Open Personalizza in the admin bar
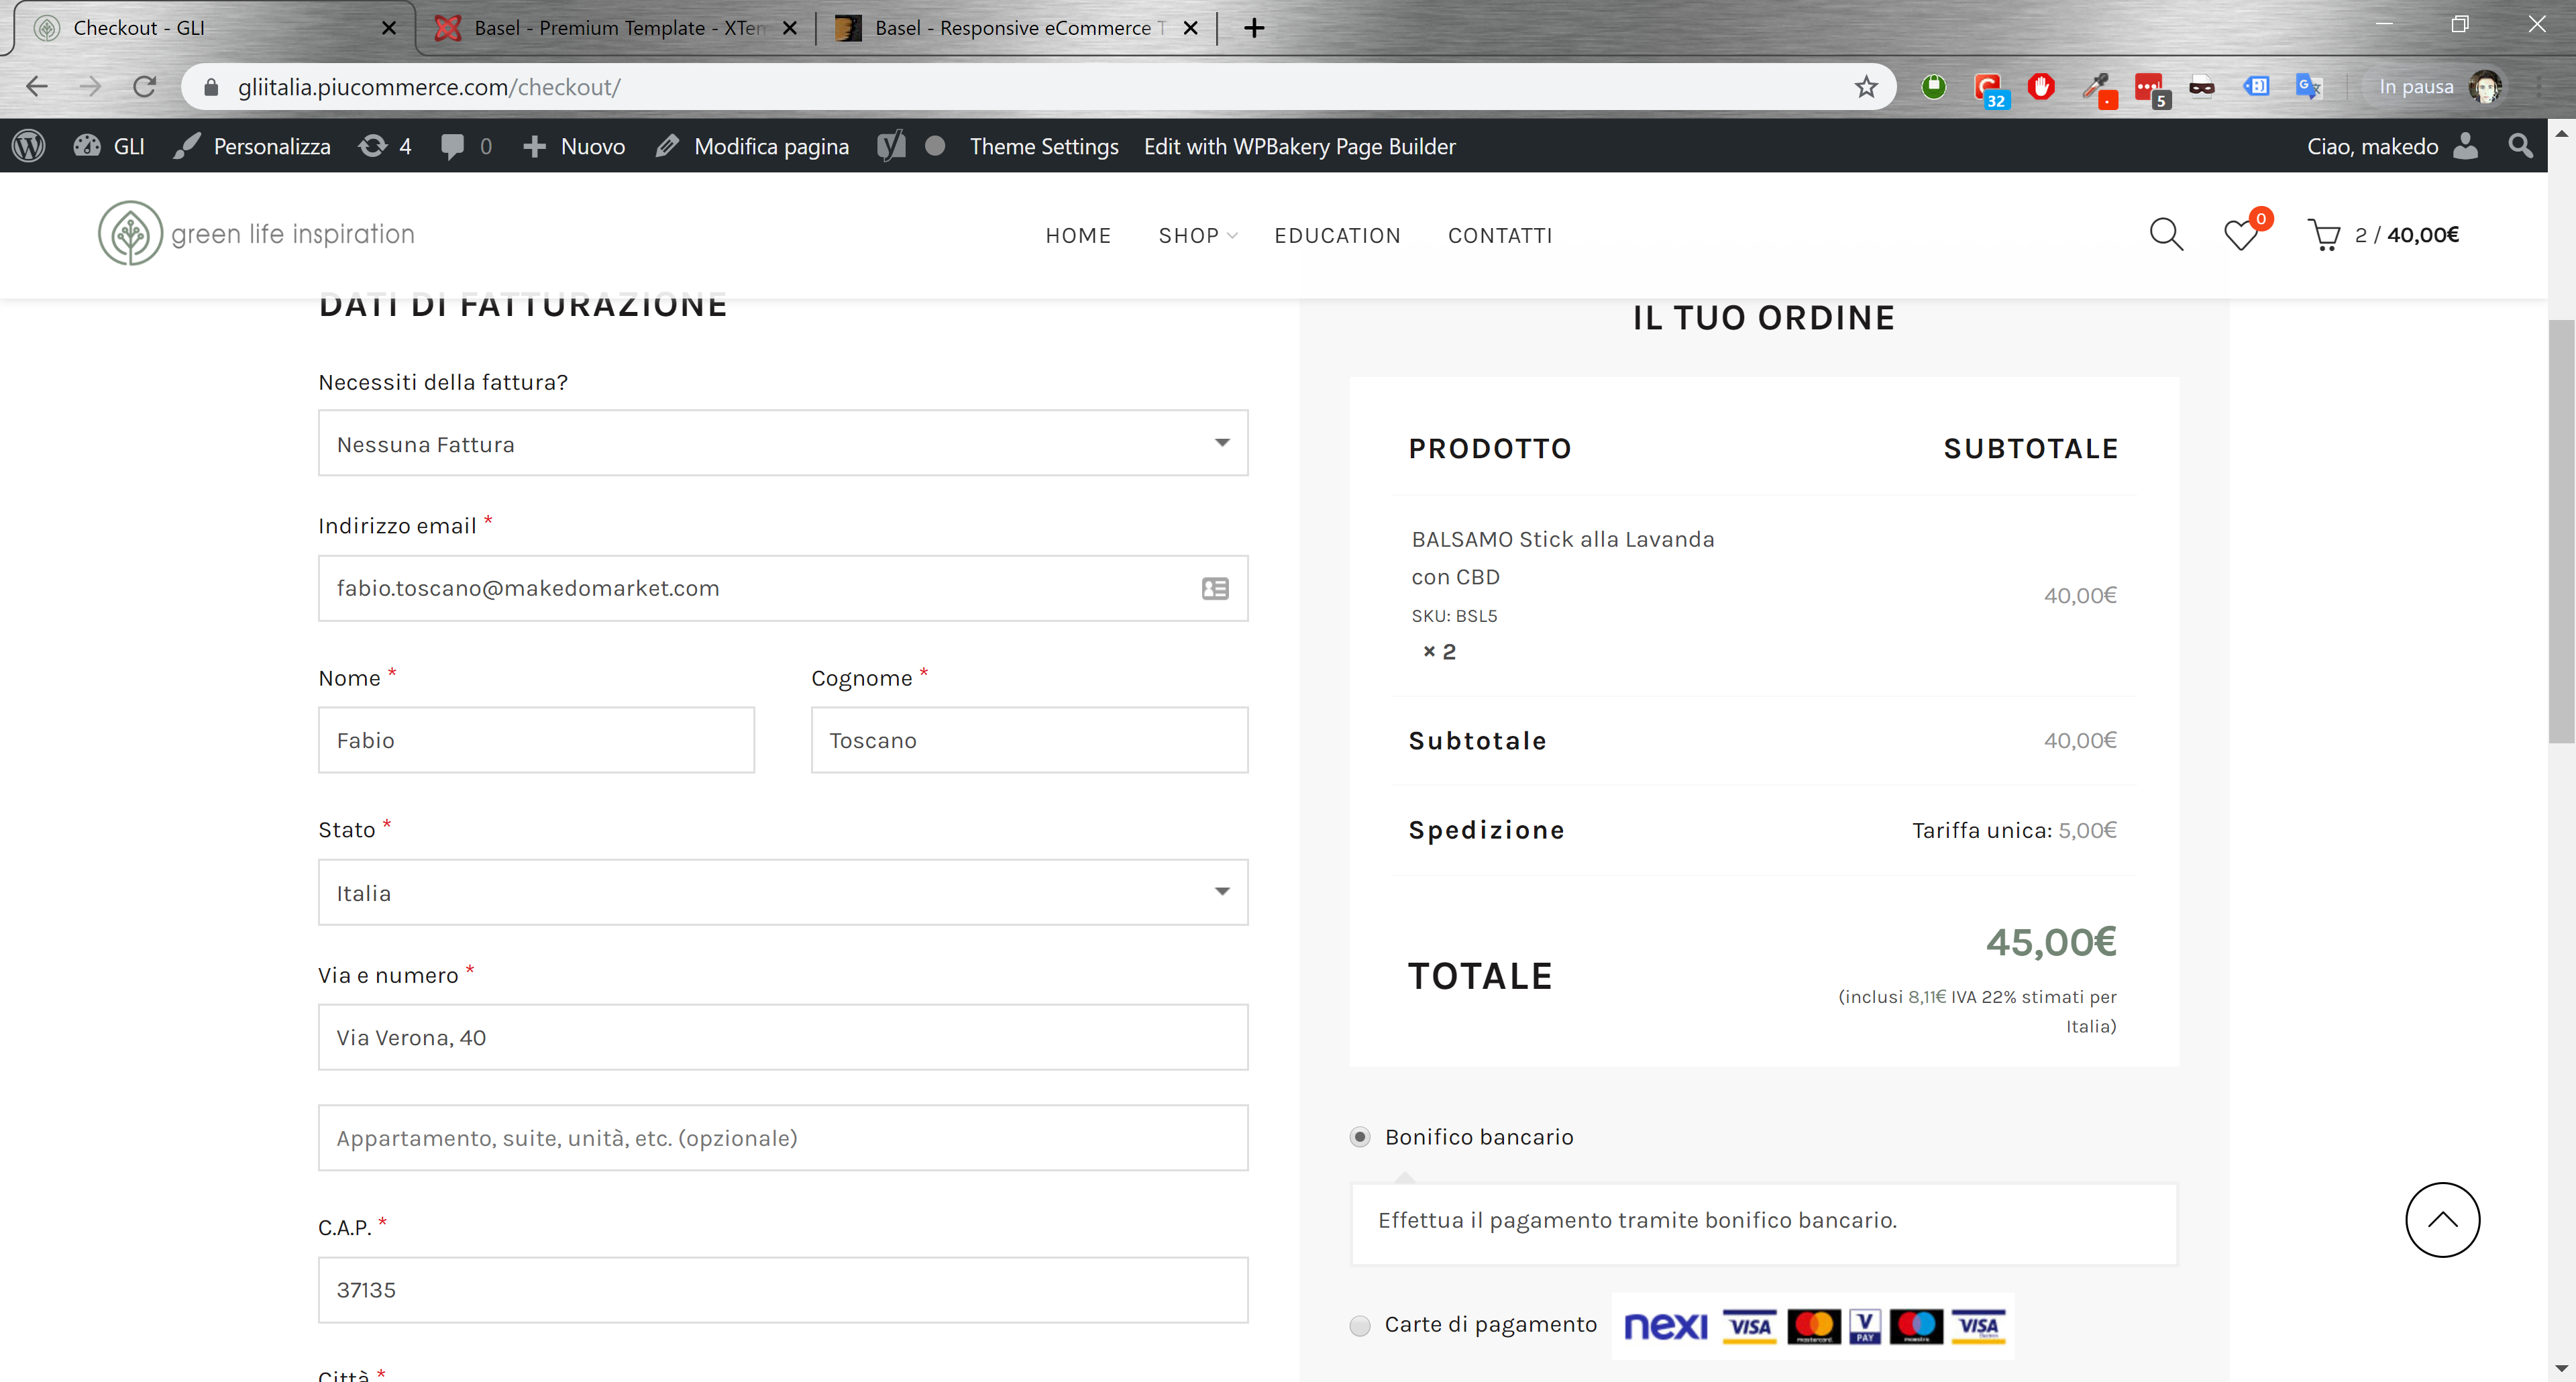The width and height of the screenshot is (2576, 1382). point(252,146)
